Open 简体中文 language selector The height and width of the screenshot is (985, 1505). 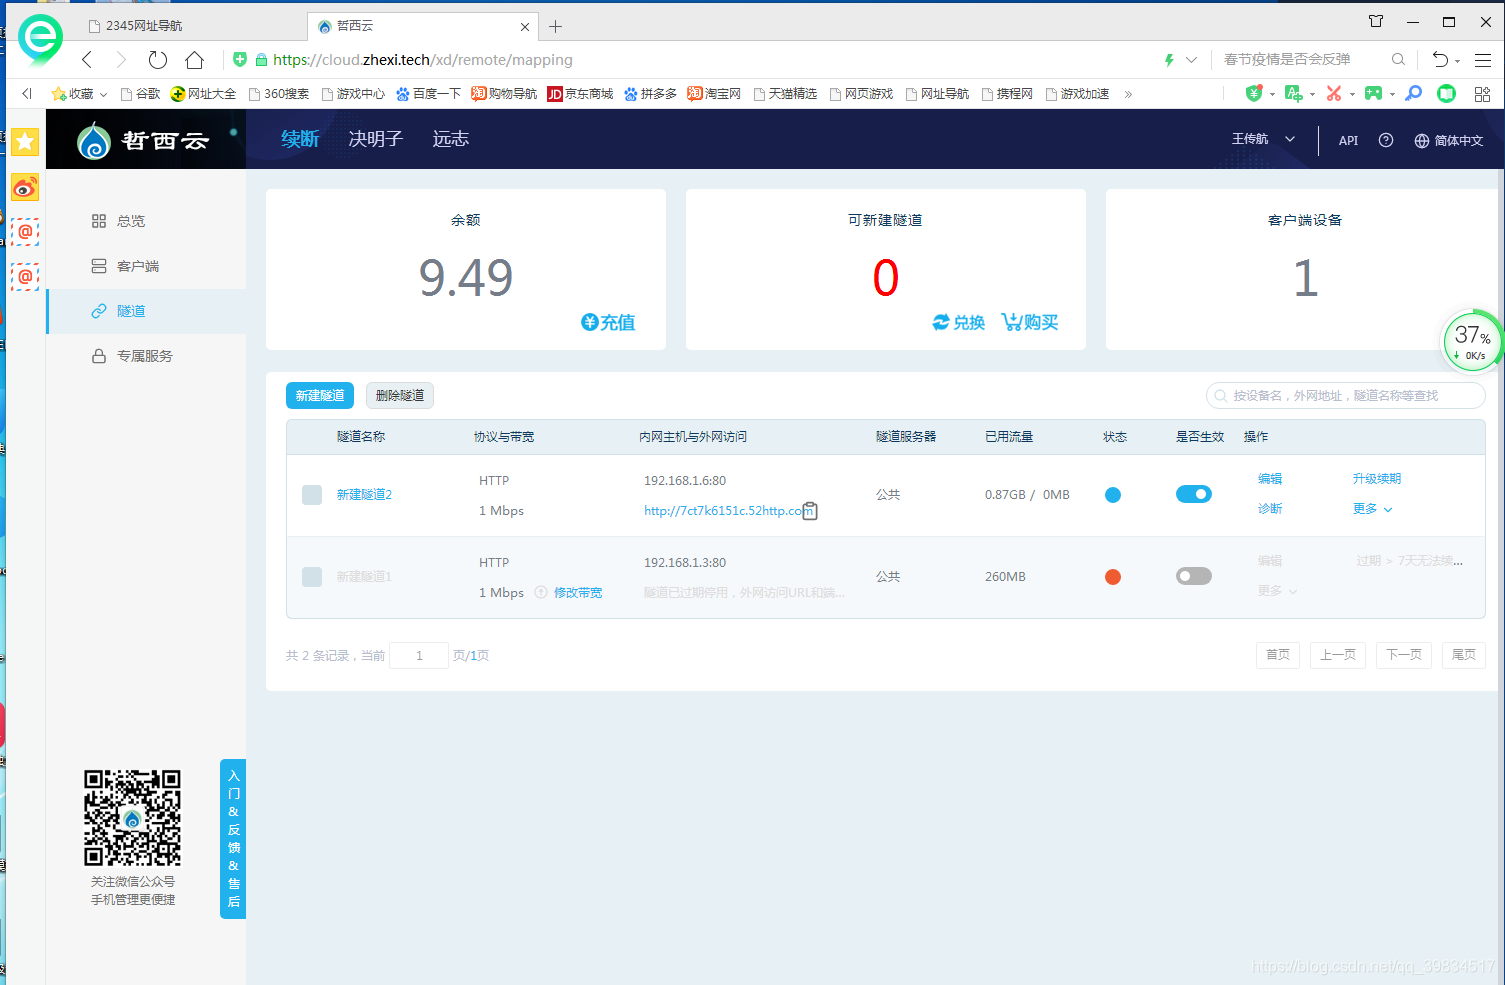click(x=1448, y=141)
